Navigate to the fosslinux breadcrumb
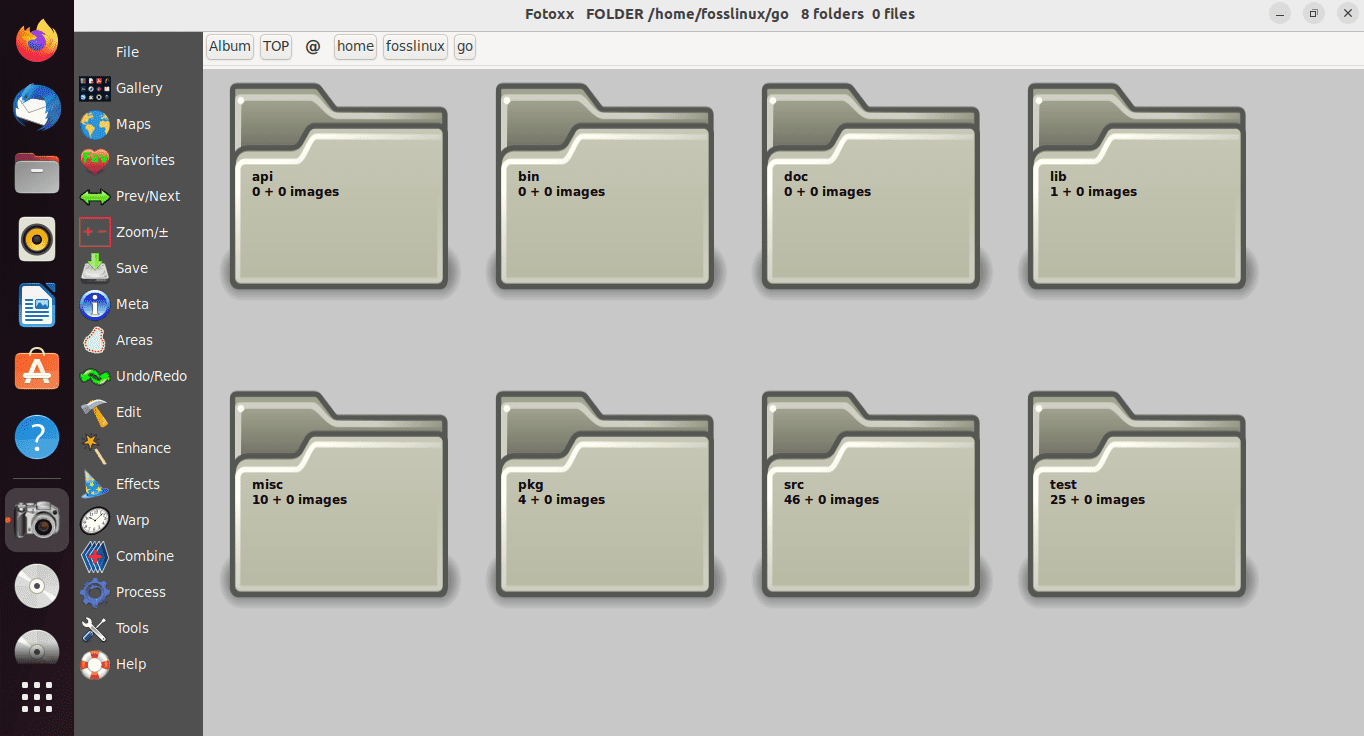This screenshot has width=1364, height=736. pyautogui.click(x=414, y=46)
